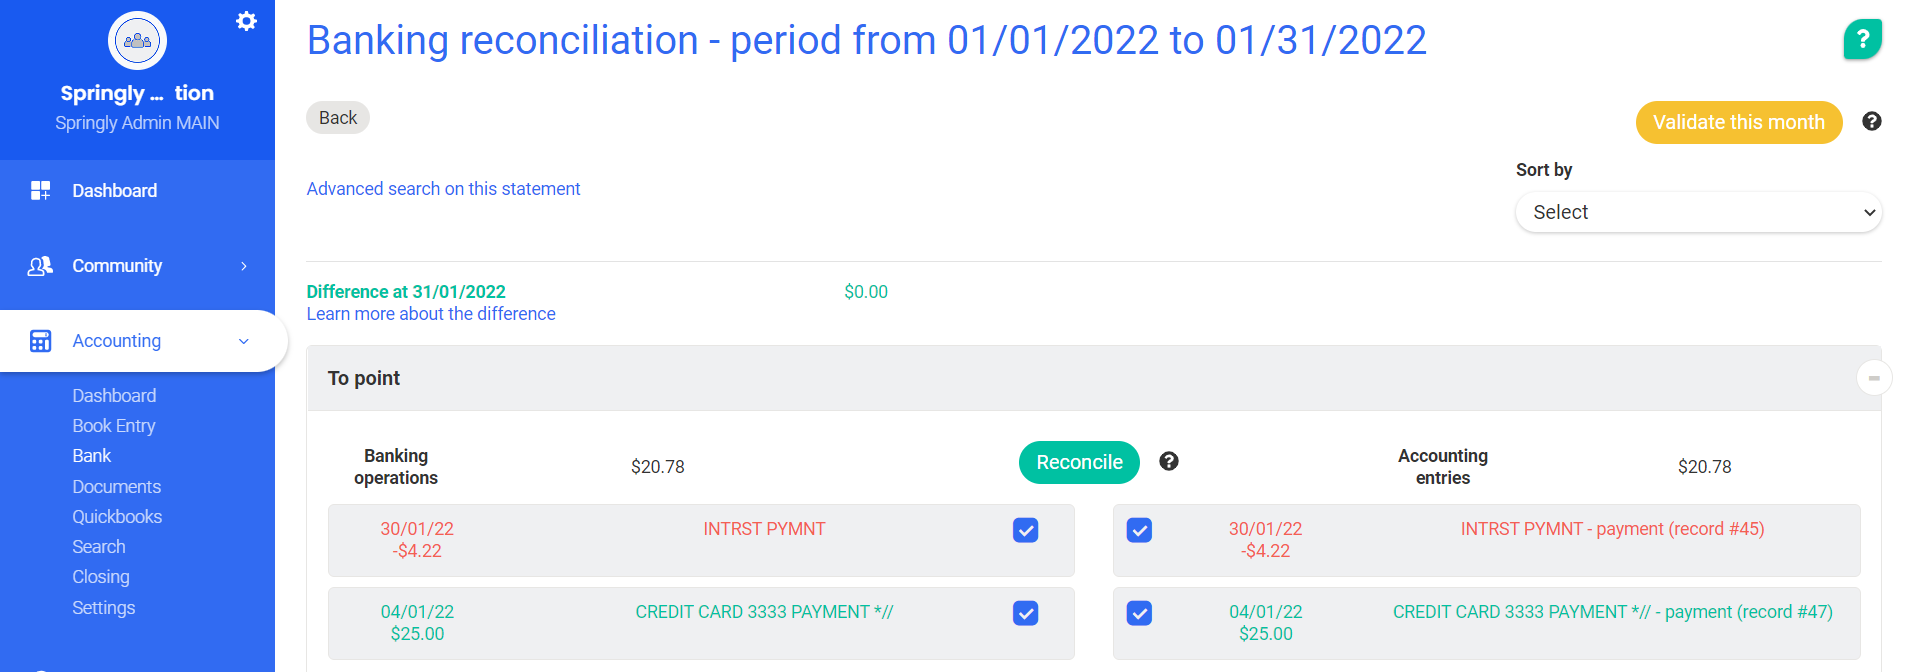Click the green help question mark icon

click(1862, 40)
